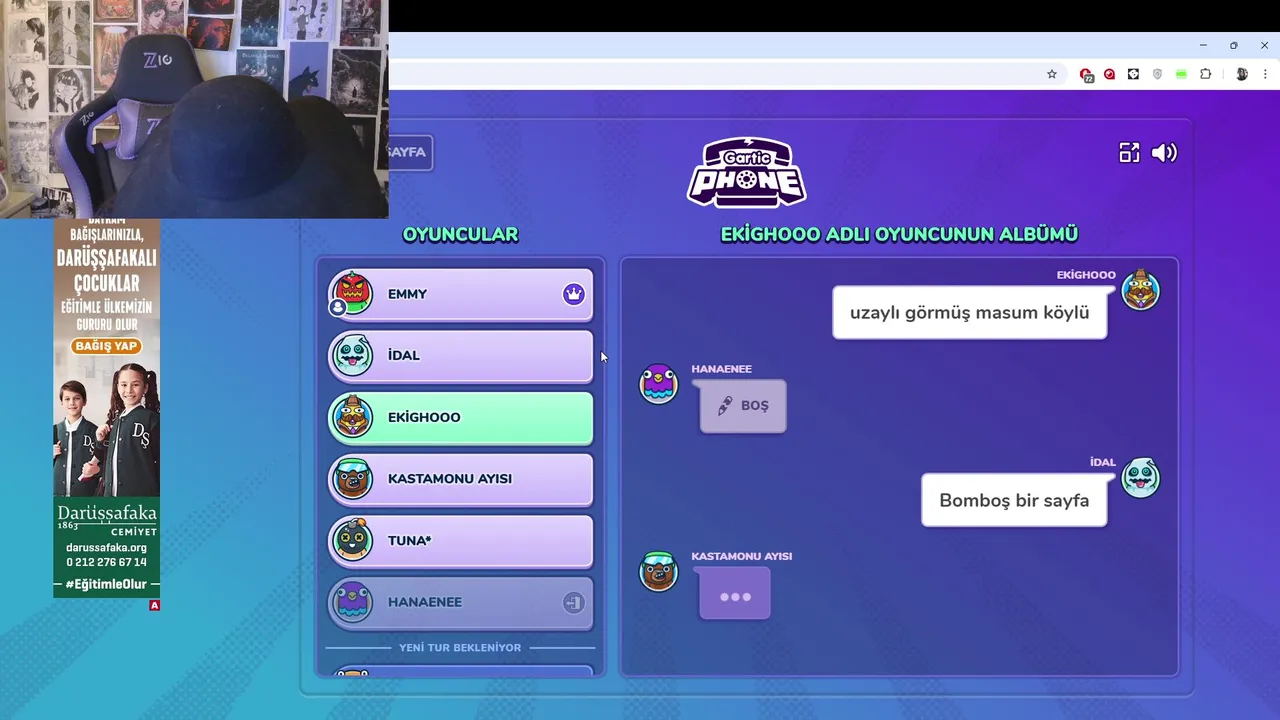Click EKİGHOOO's avatar in the album chat
This screenshot has height=720, width=1280.
coord(1140,290)
